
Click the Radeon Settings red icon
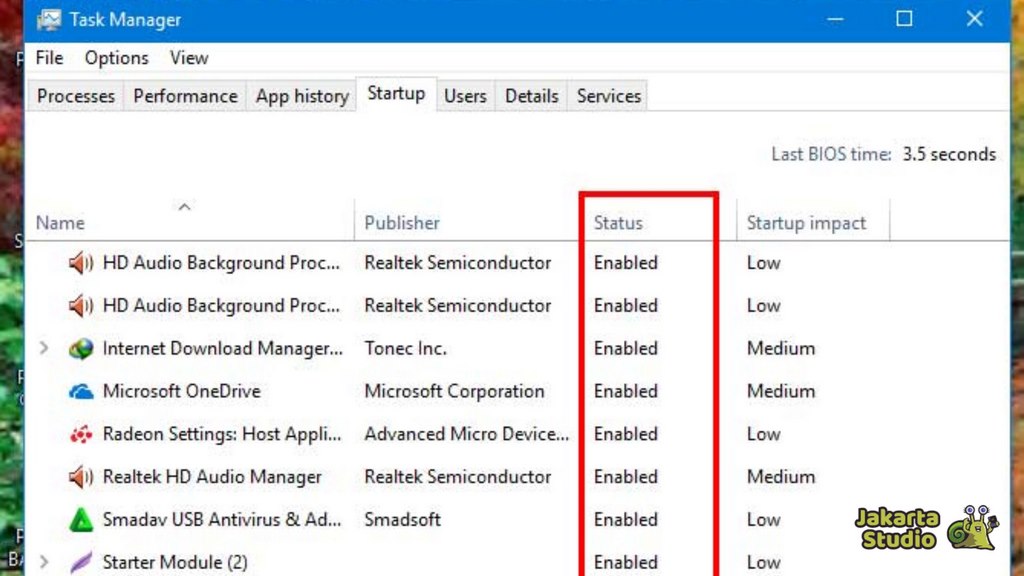pyautogui.click(x=81, y=434)
